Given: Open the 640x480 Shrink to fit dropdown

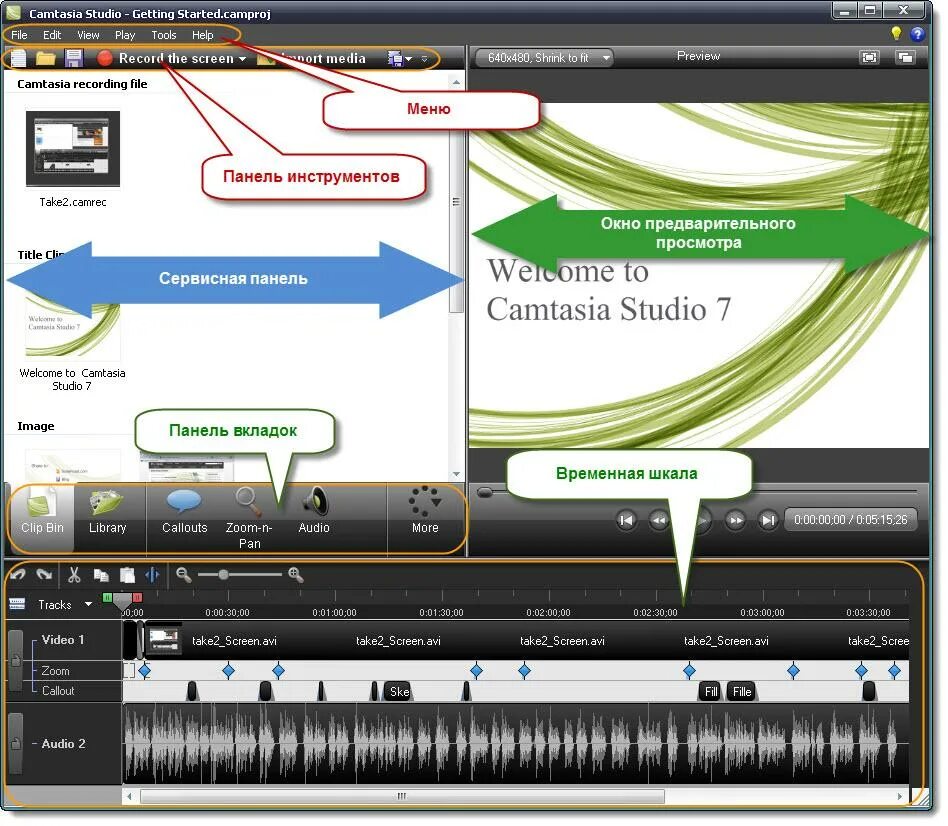Looking at the screenshot, I should tap(544, 58).
